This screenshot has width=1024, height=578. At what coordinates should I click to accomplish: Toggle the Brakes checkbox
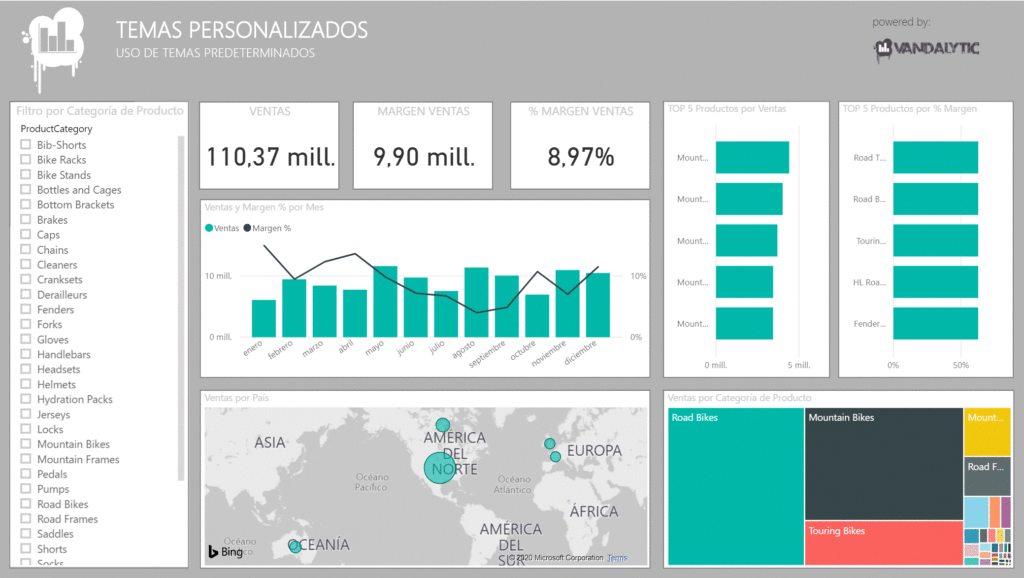click(25, 219)
